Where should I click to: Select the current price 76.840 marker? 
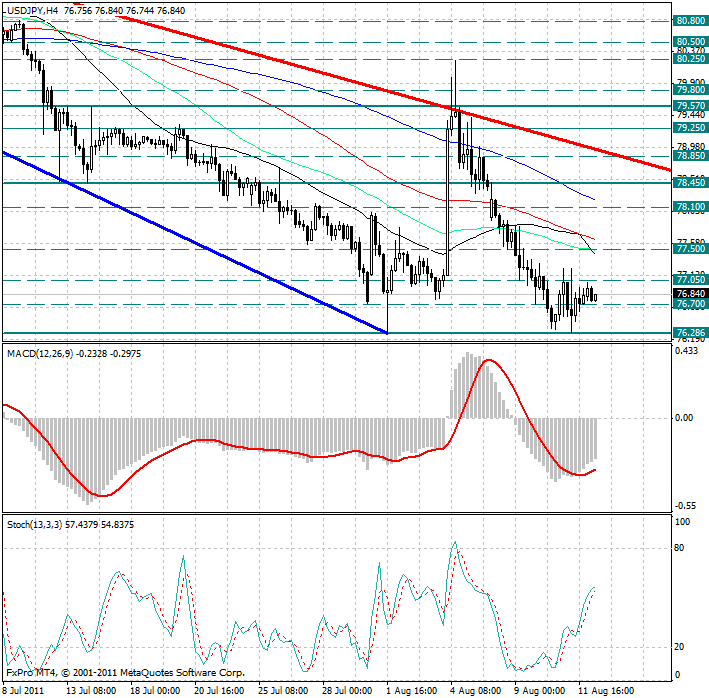coord(688,293)
